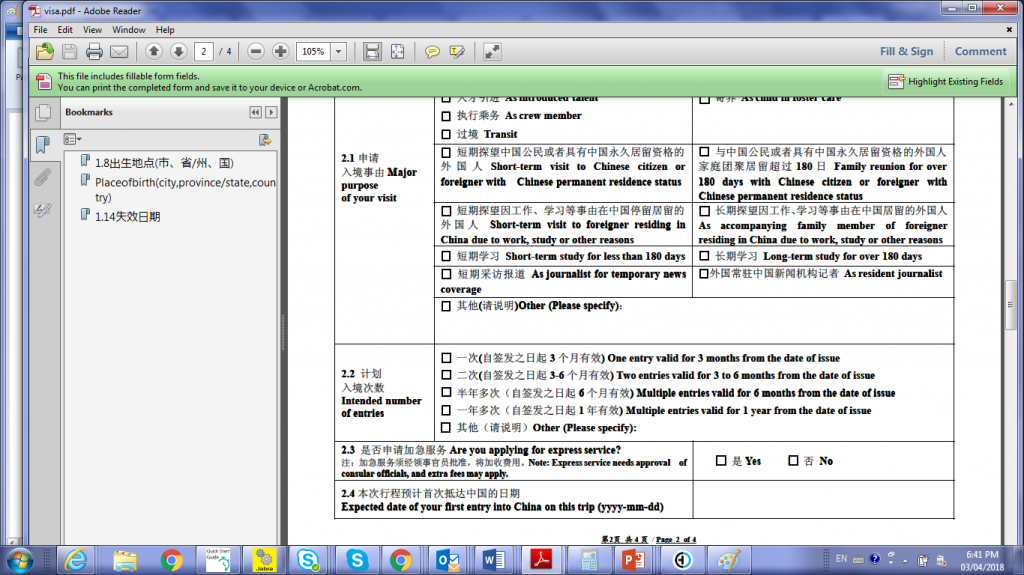Open the View menu

[x=92, y=30]
